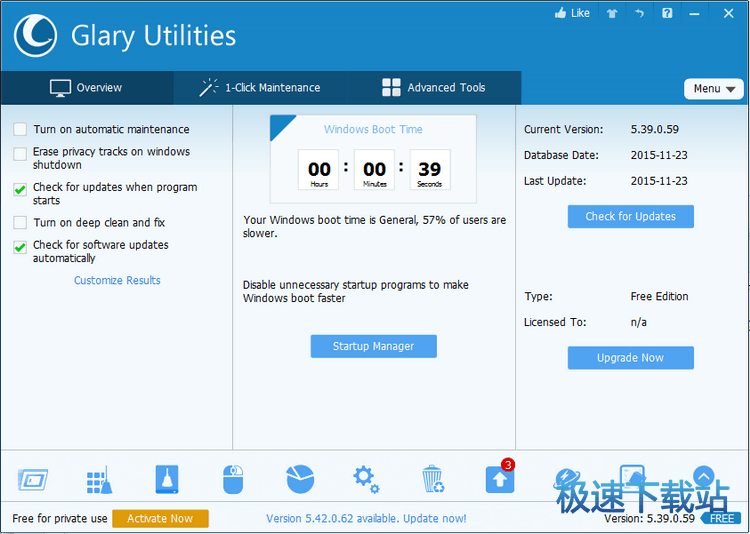The height and width of the screenshot is (534, 750).
Task: Open the help question mark icon
Action: click(667, 13)
